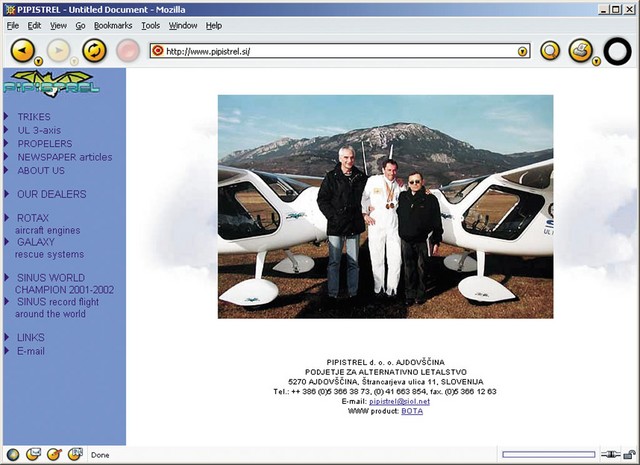Open the Help menu

214,26
